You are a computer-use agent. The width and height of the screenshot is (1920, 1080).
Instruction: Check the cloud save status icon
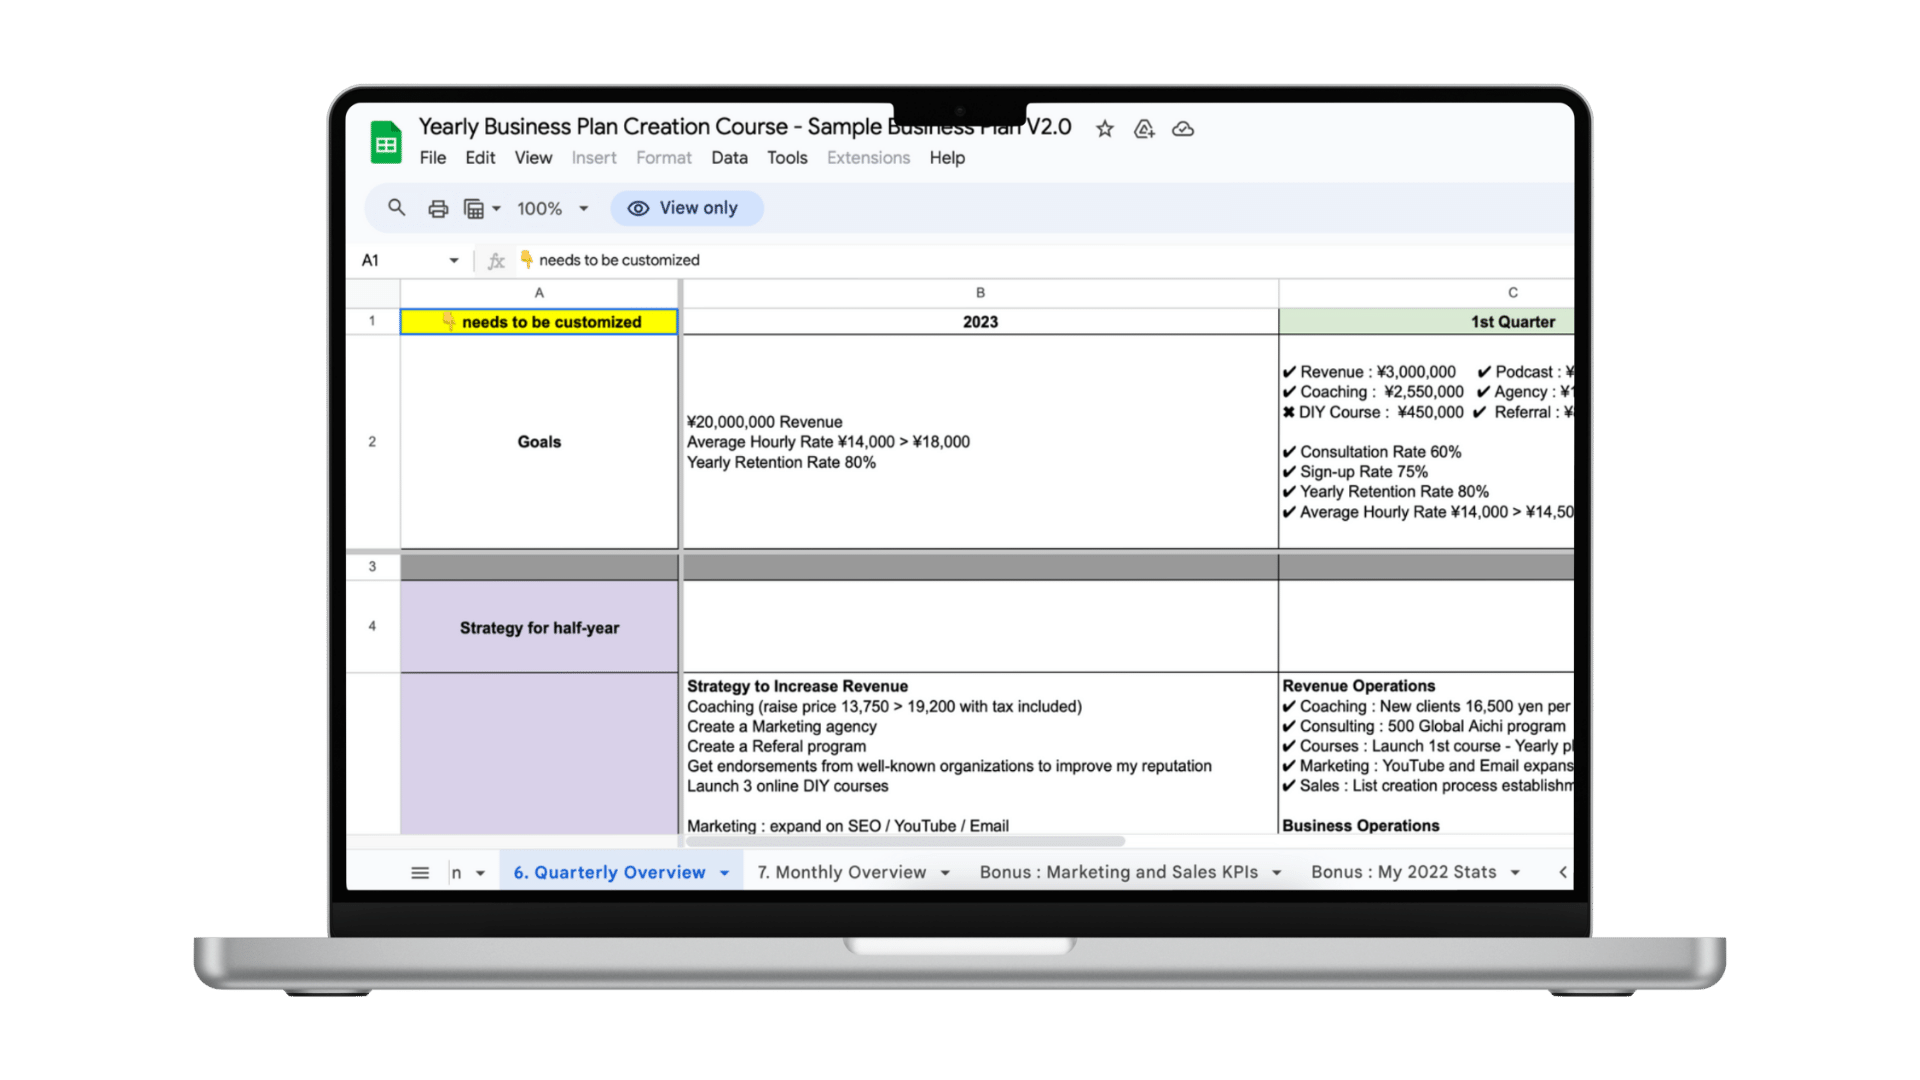point(1183,129)
